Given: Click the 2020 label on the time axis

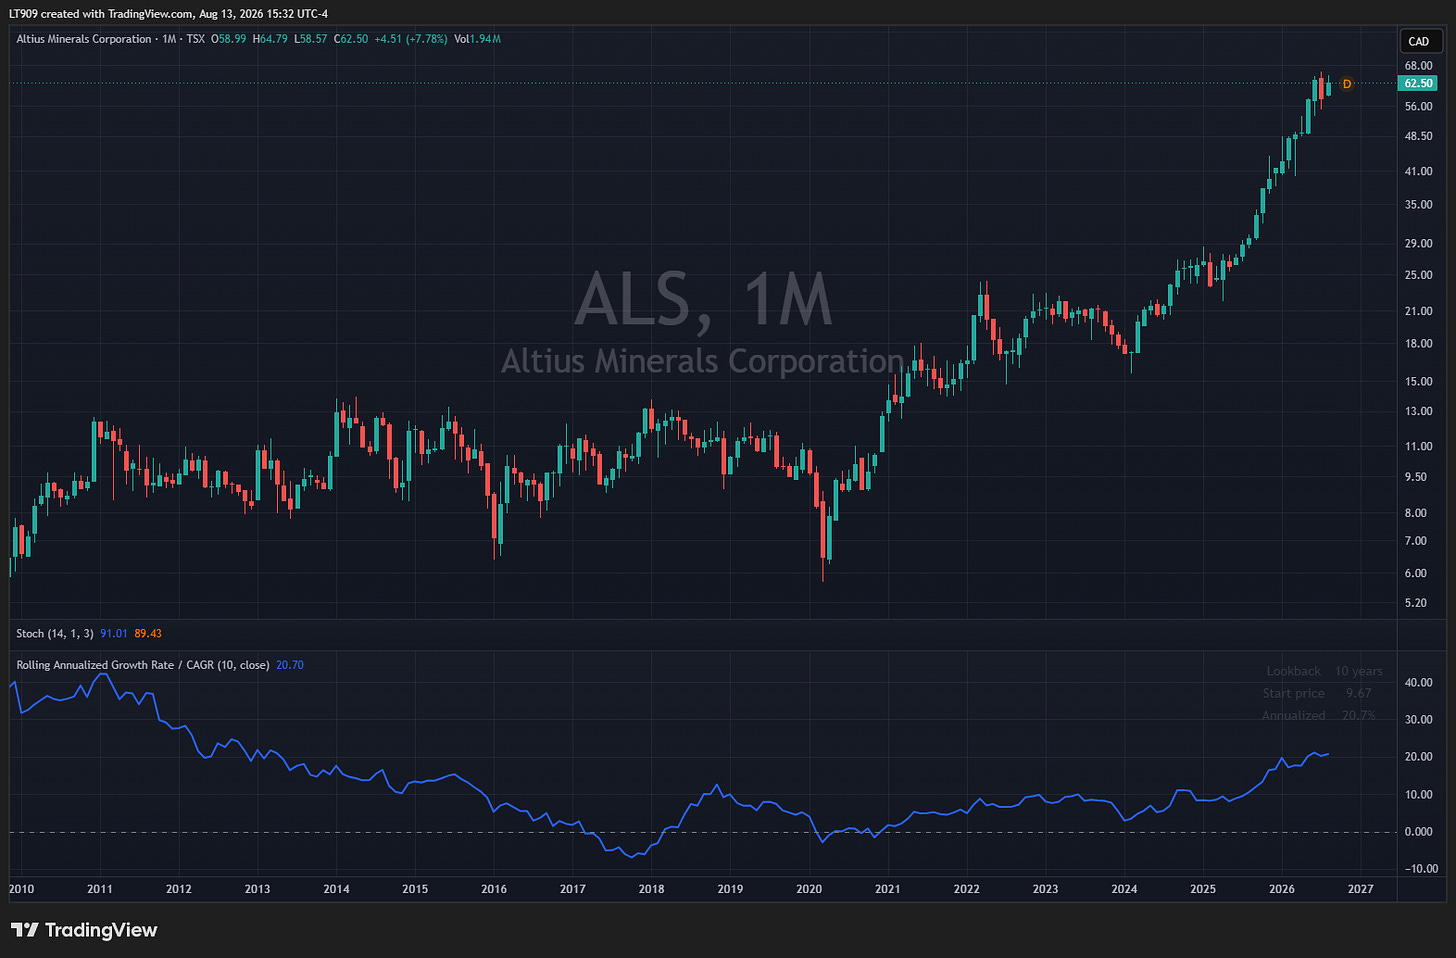Looking at the screenshot, I should (809, 889).
